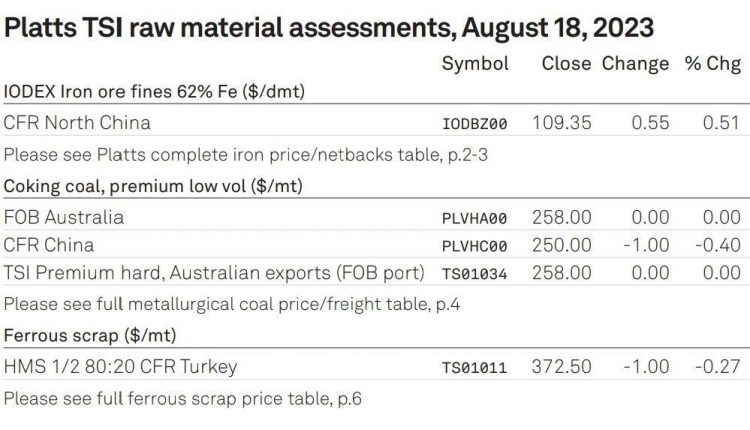Select the Coking coal premium low vol heading

coord(153,186)
